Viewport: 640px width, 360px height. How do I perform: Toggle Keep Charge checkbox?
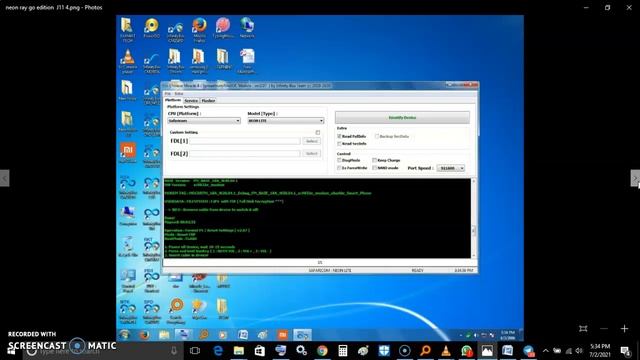(x=374, y=160)
